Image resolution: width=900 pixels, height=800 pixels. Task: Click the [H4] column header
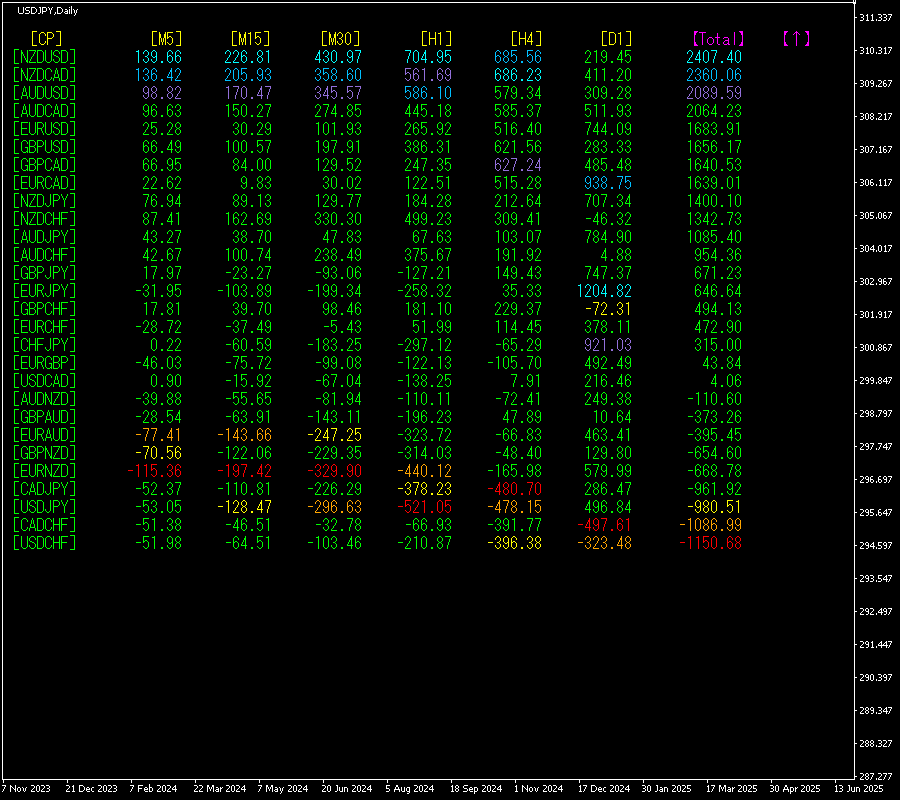(526, 39)
